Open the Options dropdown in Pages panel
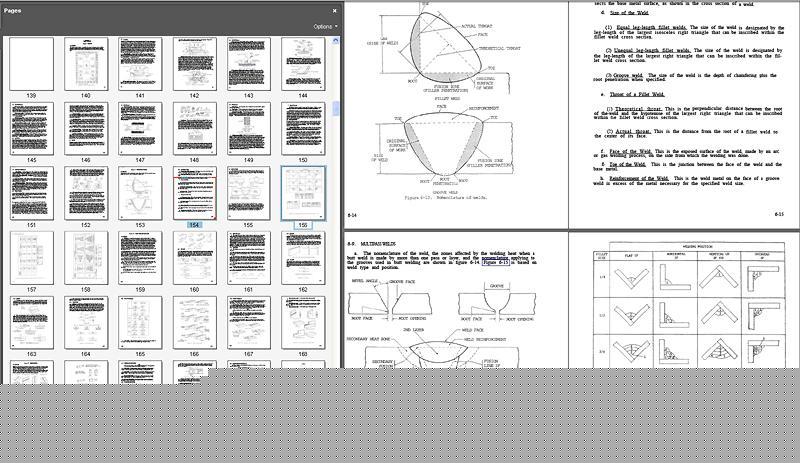Viewport: 800px width, 463px height. [x=325, y=26]
